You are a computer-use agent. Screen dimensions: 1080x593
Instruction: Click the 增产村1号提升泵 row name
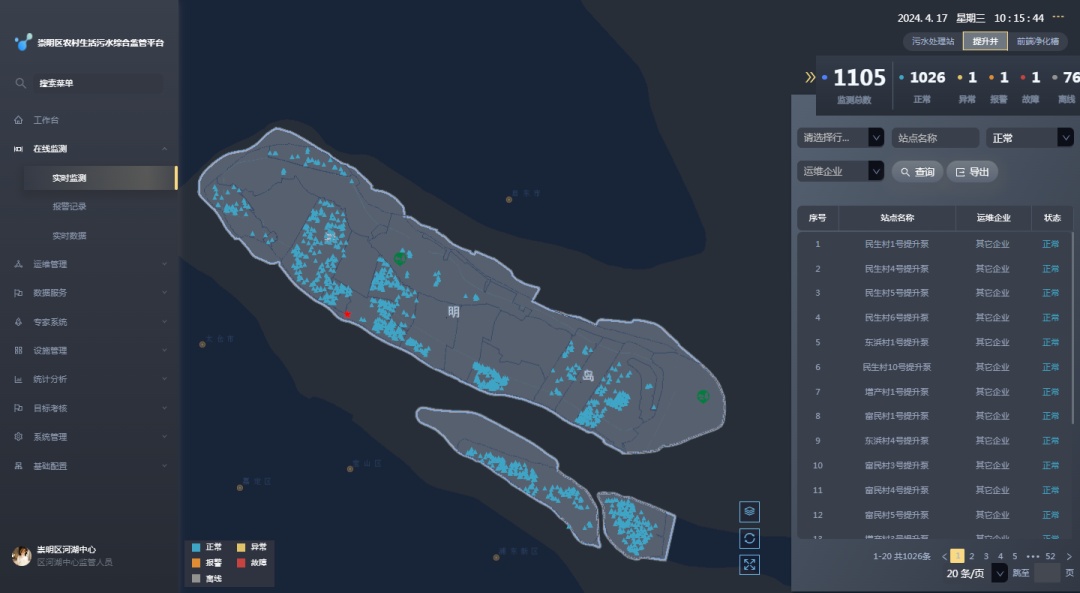point(897,392)
